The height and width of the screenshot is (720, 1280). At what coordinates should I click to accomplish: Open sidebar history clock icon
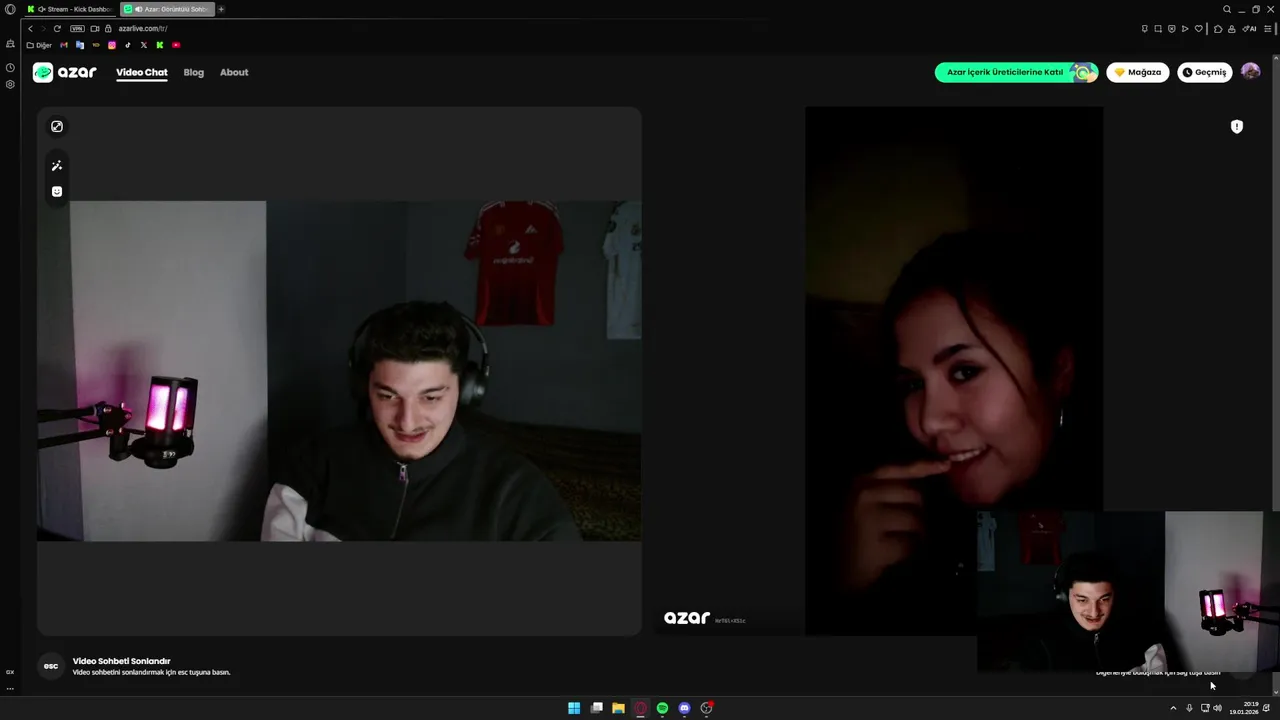(10, 68)
